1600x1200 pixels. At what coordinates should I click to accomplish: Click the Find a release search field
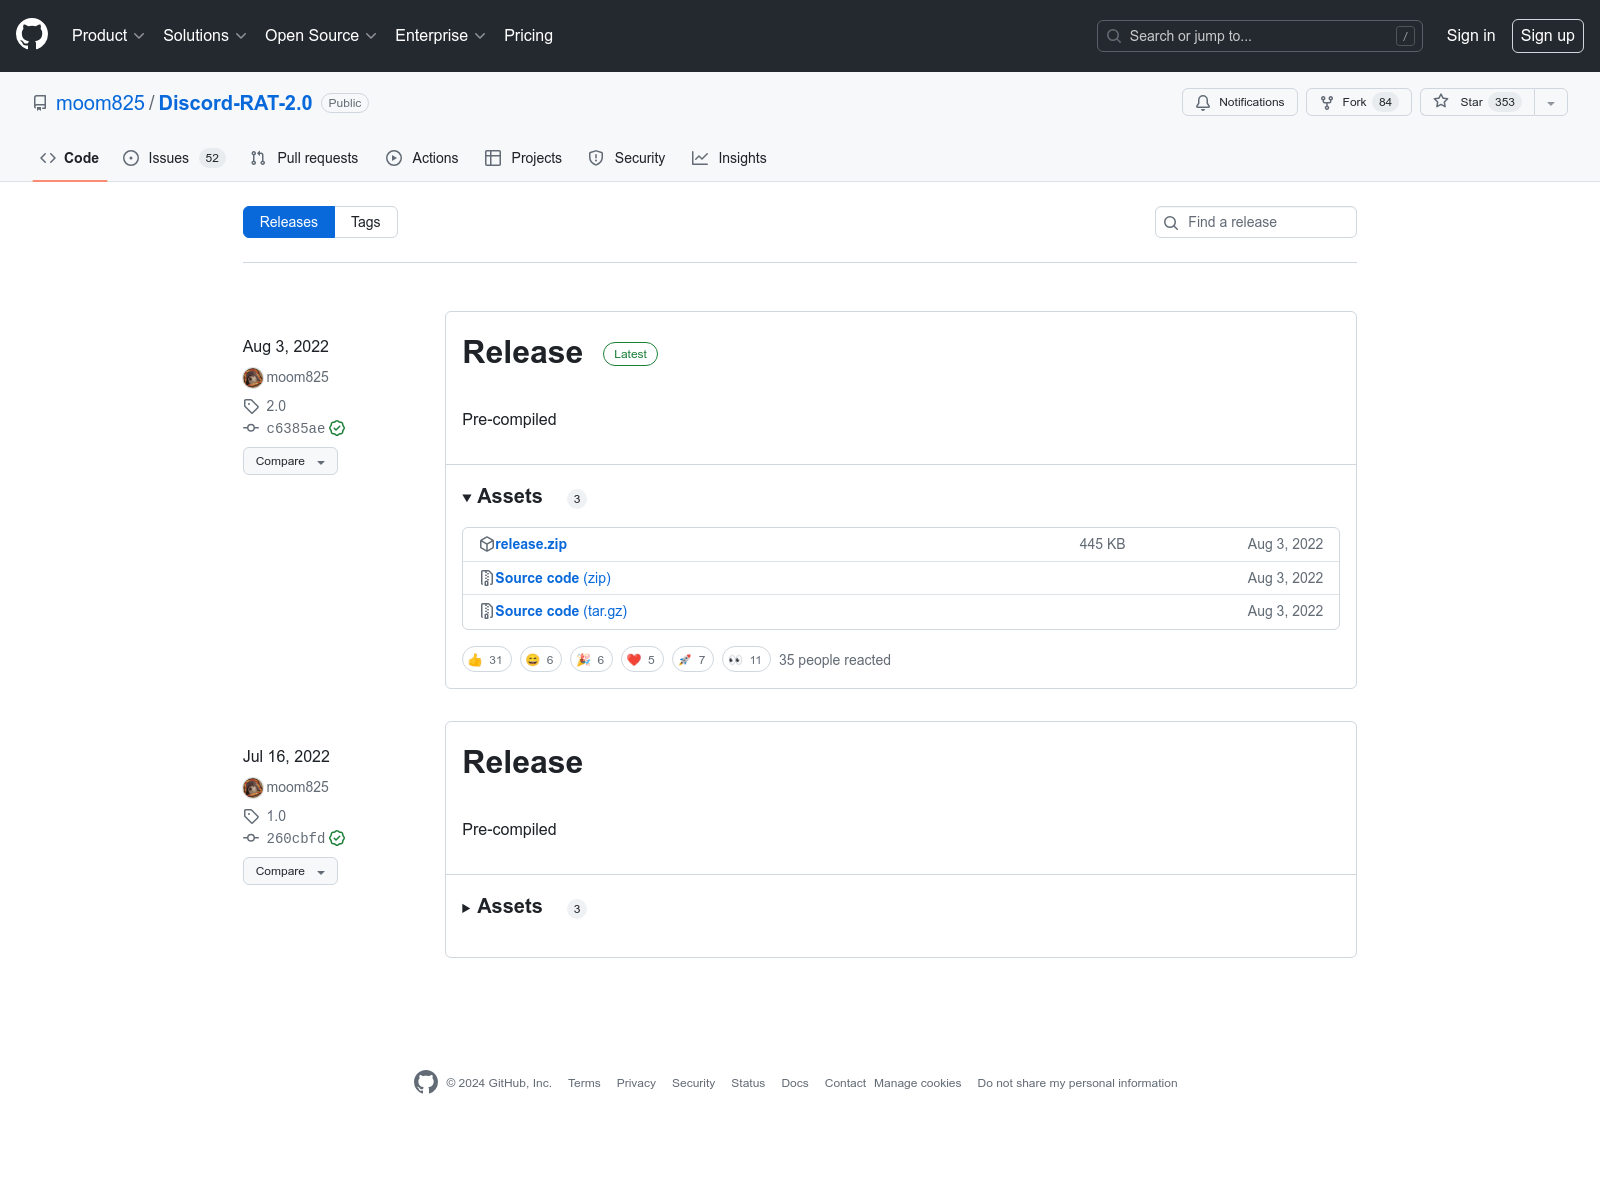click(x=1255, y=222)
